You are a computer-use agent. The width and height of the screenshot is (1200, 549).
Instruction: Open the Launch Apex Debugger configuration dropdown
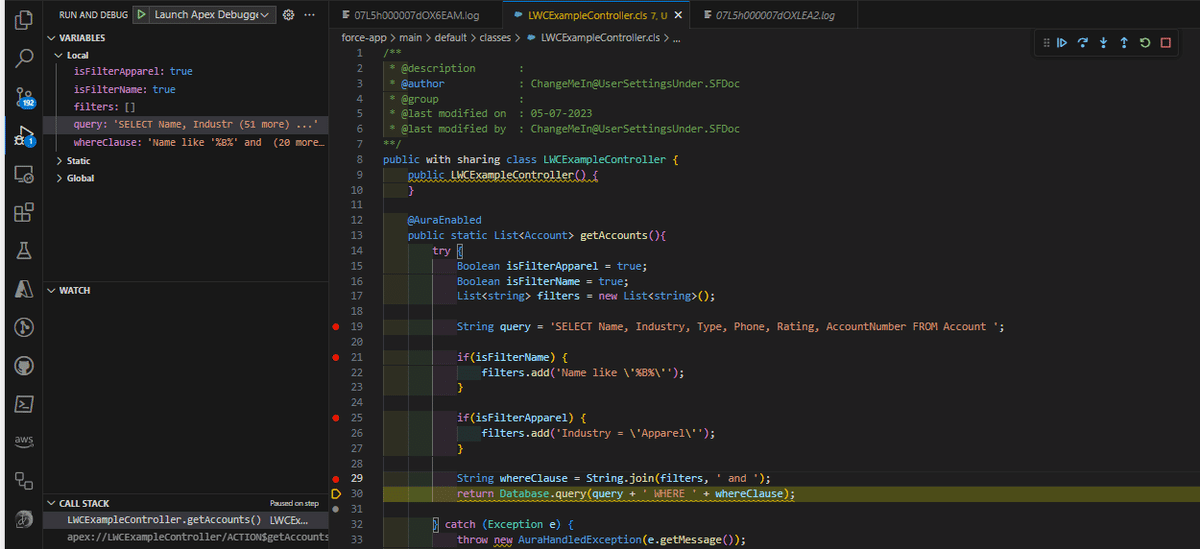(213, 15)
